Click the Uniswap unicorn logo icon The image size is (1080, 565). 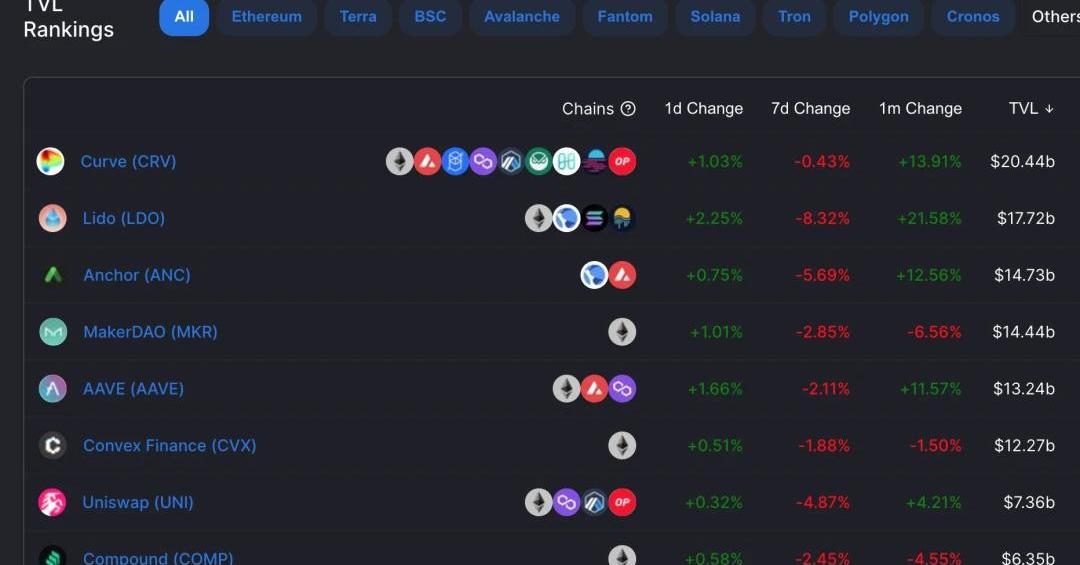(x=52, y=502)
